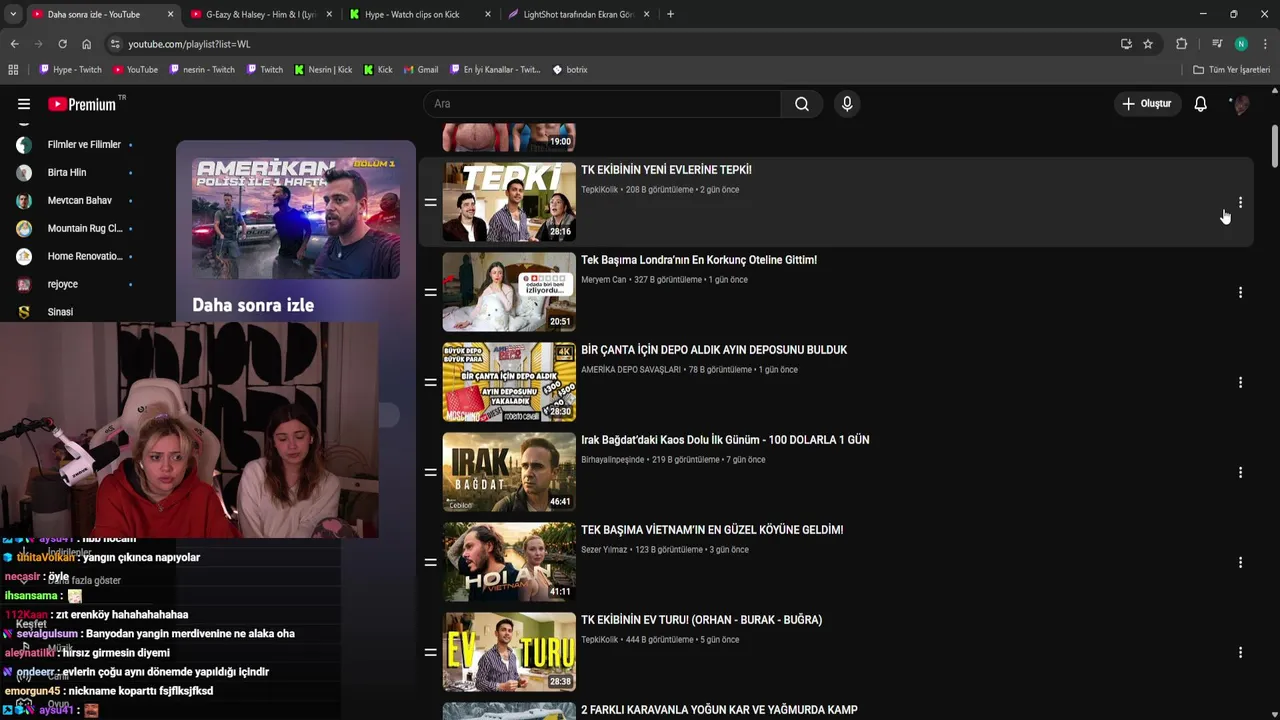
Task: Open botrix bookmark
Action: click(570, 70)
